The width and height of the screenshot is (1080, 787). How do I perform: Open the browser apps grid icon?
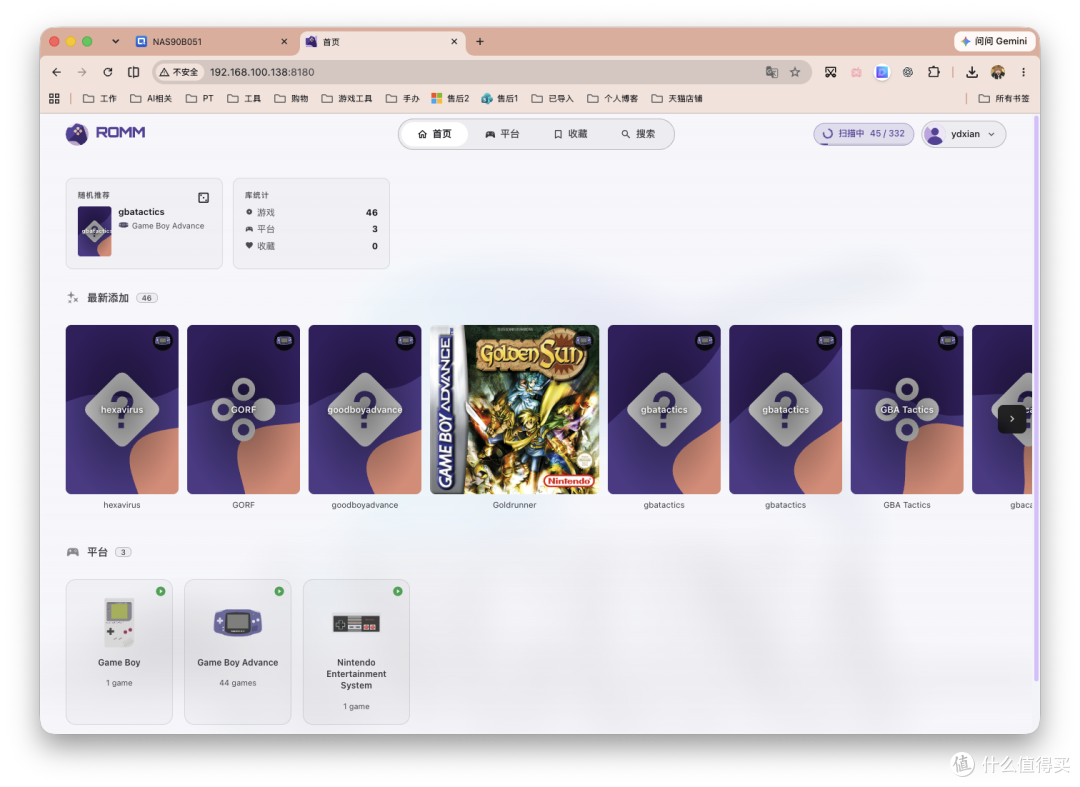[54, 98]
